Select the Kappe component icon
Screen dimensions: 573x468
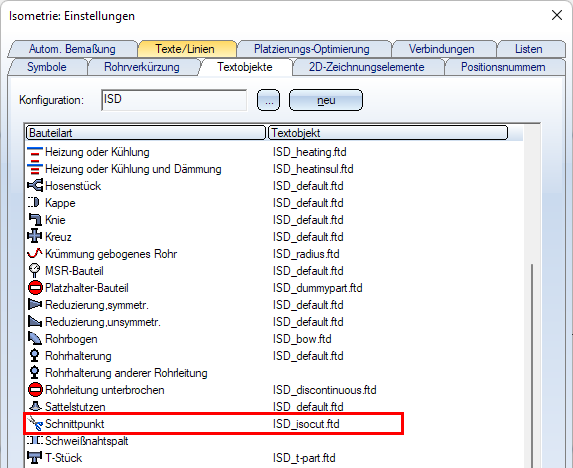(34, 203)
